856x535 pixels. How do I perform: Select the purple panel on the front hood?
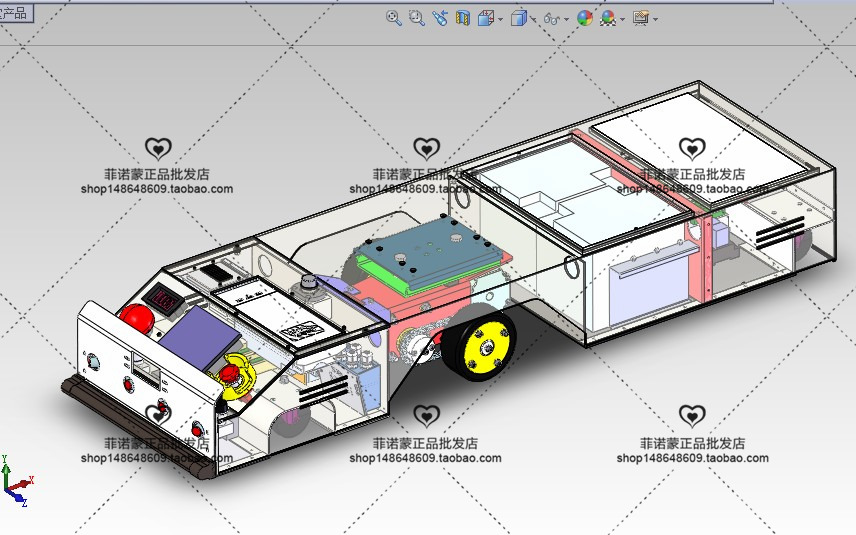(199, 338)
